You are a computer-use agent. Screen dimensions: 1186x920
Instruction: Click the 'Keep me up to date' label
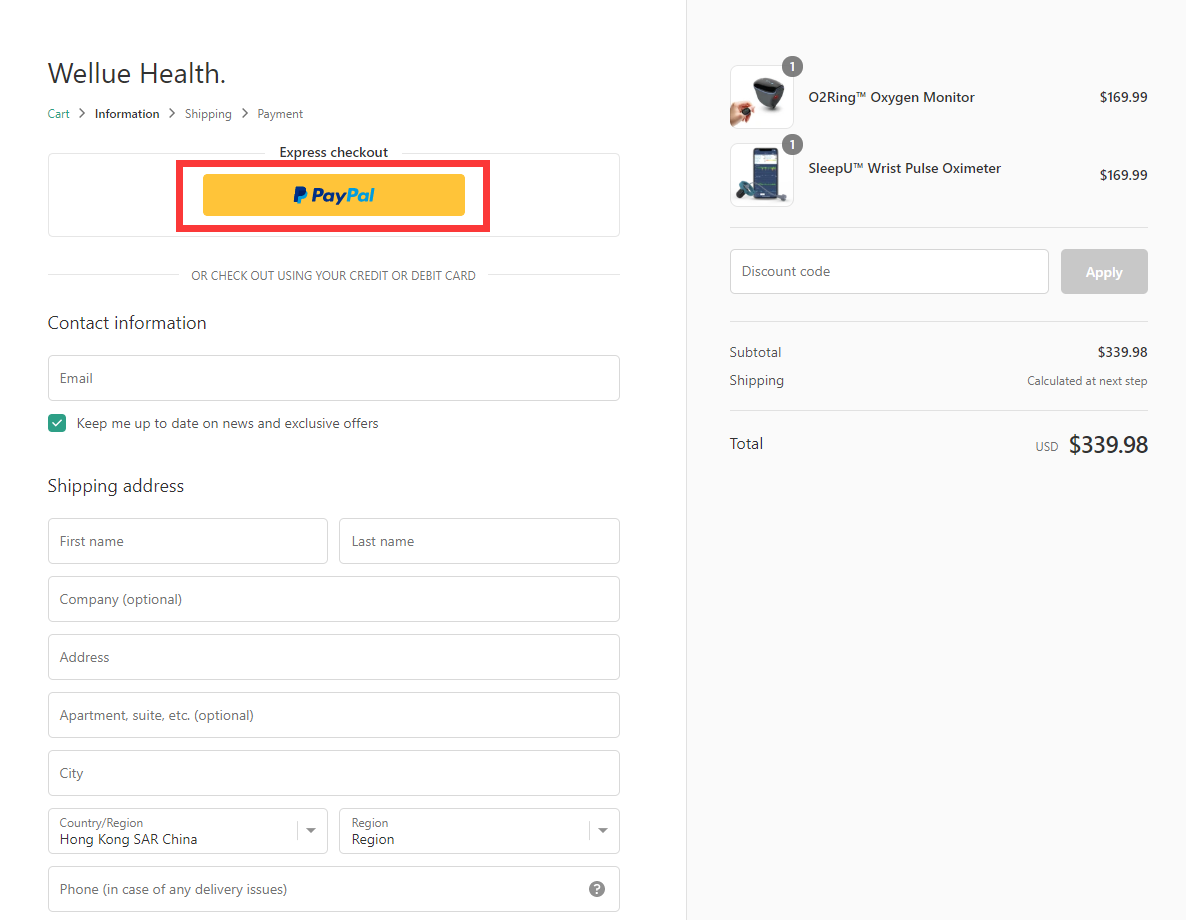coord(227,423)
